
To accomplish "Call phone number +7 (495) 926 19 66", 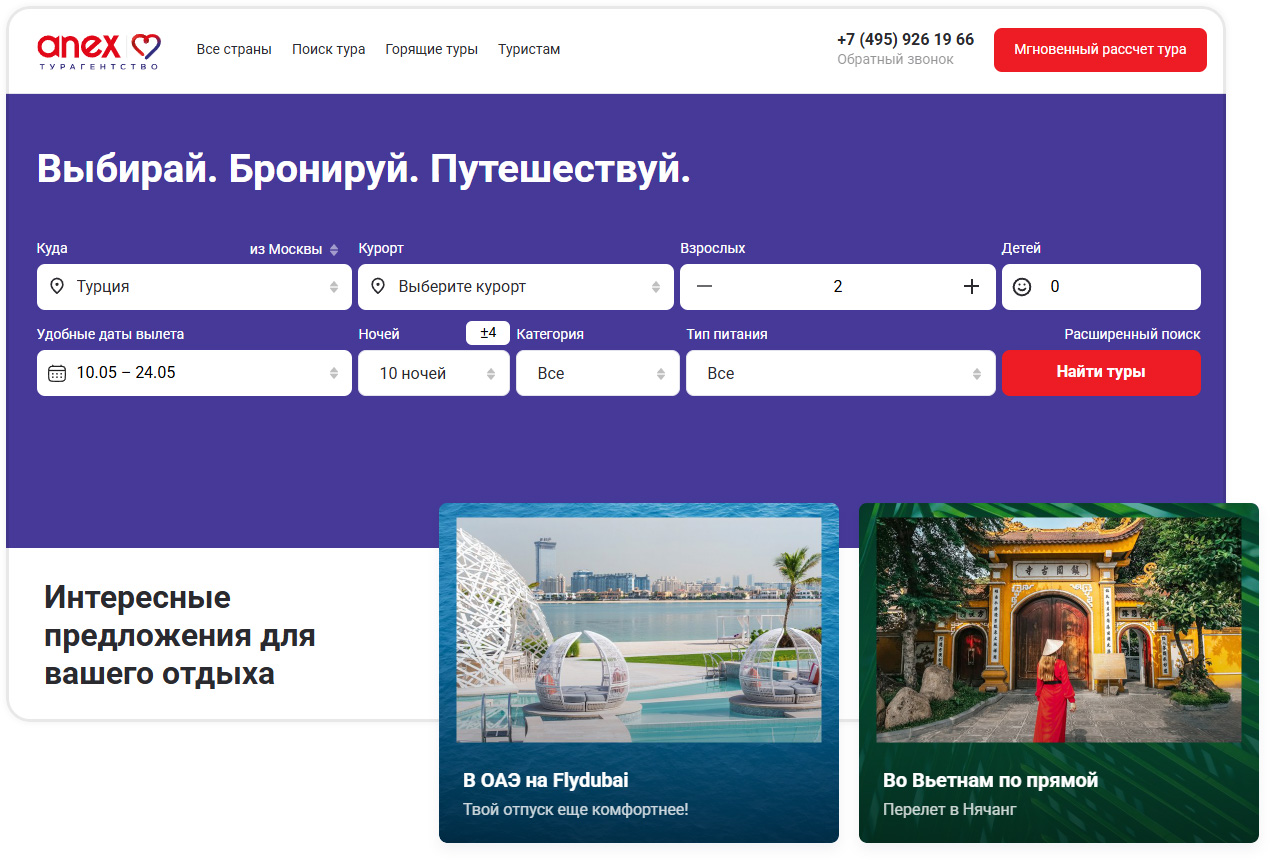I will [905, 40].
